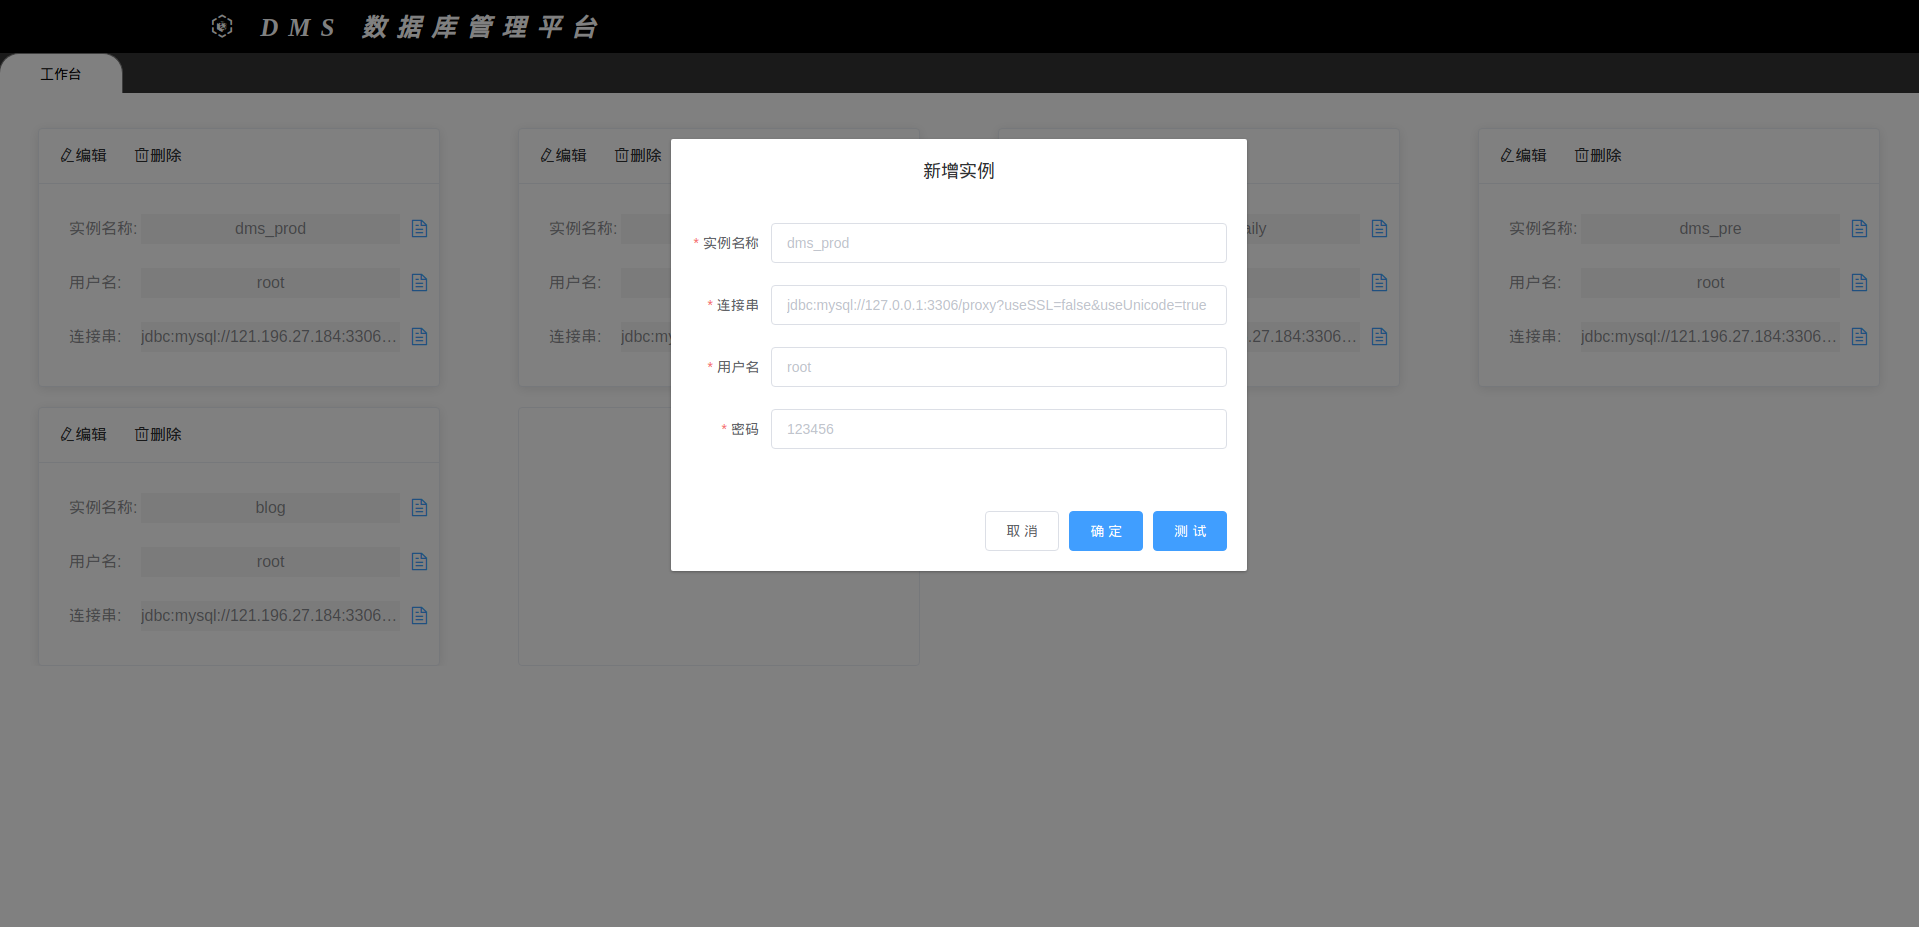The height and width of the screenshot is (927, 1919).
Task: Click 编辑 on the dms_pre card
Action: coord(1523,155)
